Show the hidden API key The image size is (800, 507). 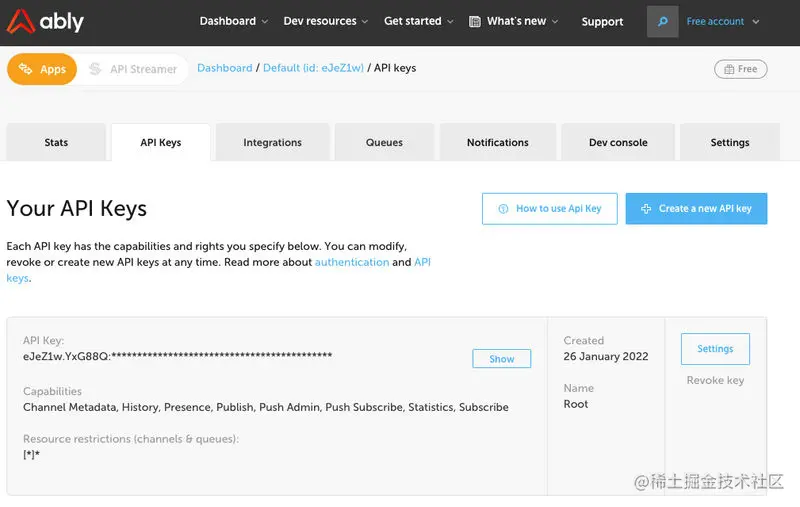coord(502,359)
